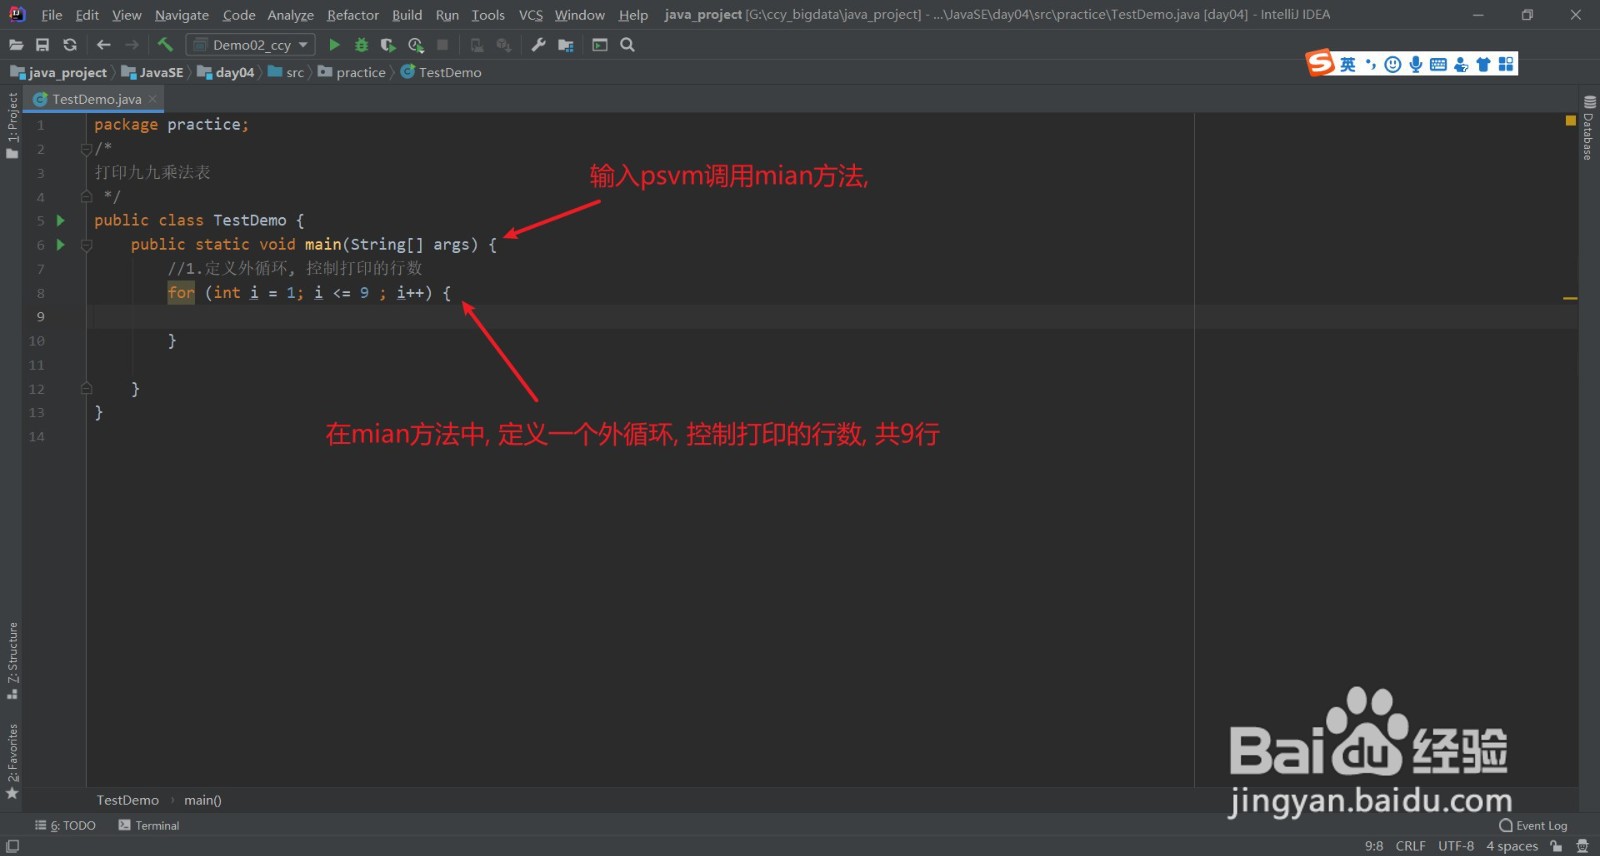Image resolution: width=1600 pixels, height=856 pixels.
Task: Click the Back navigation arrow
Action: tap(103, 45)
